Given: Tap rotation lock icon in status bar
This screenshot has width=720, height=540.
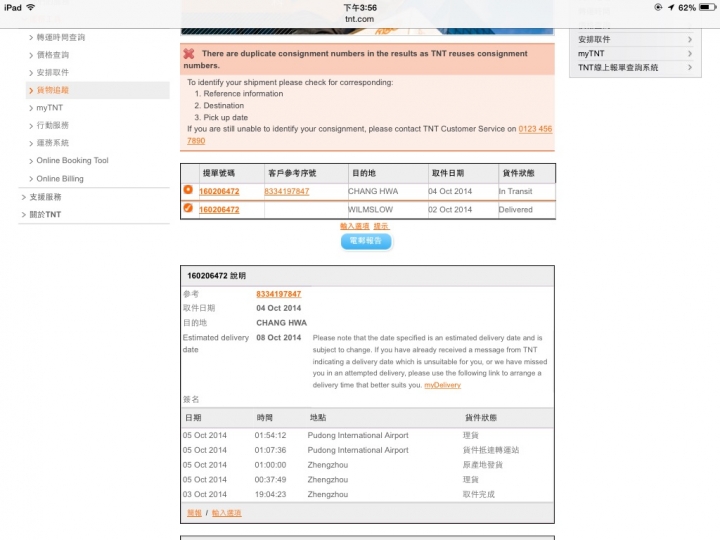Looking at the screenshot, I should pos(658,7).
